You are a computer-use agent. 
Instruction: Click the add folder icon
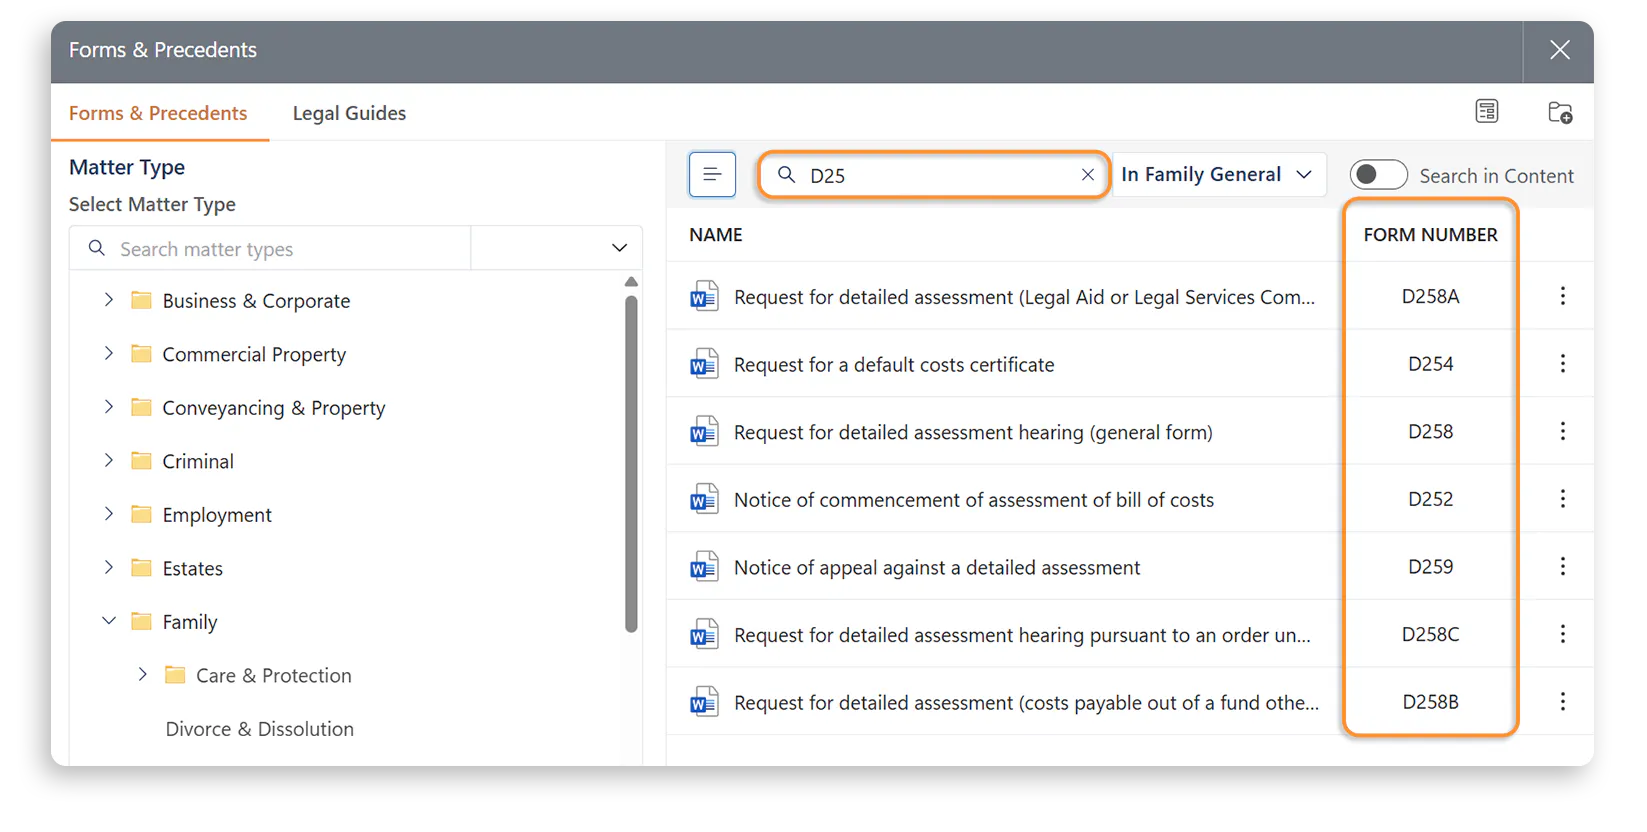1559,112
